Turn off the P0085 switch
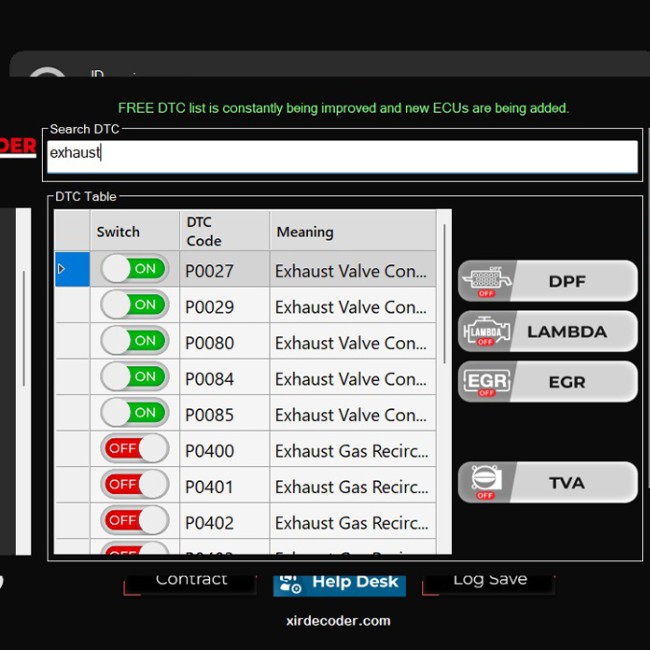 click(134, 412)
